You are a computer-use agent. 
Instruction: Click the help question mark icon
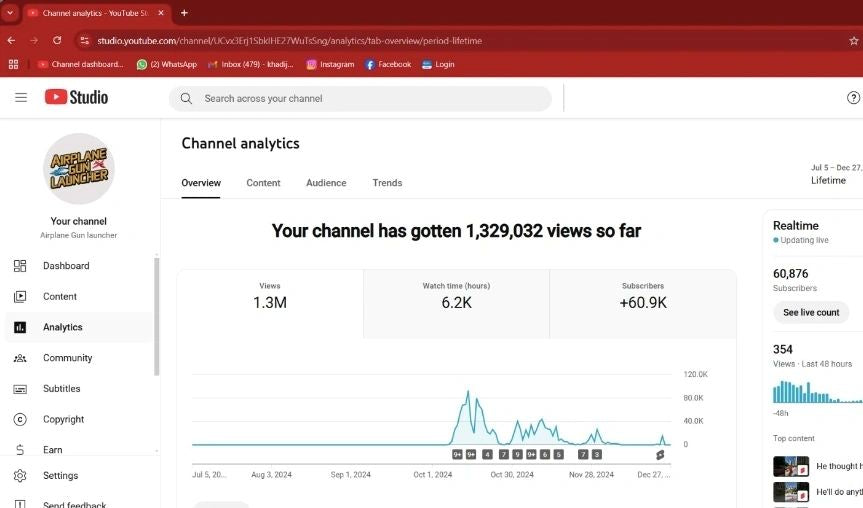[x=853, y=98]
